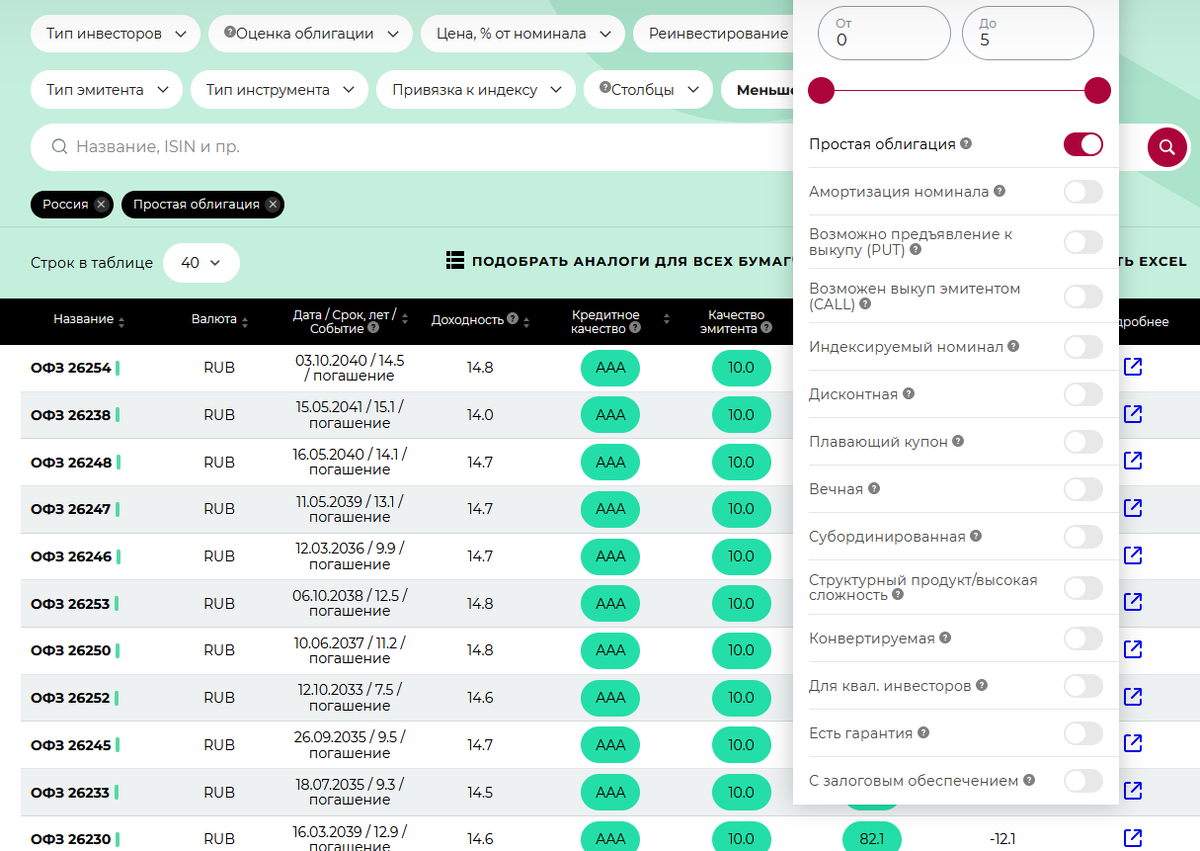Image resolution: width=1200 pixels, height=851 pixels.
Task: Open external link icon for ОФЗ 26254 row
Action: (1131, 367)
